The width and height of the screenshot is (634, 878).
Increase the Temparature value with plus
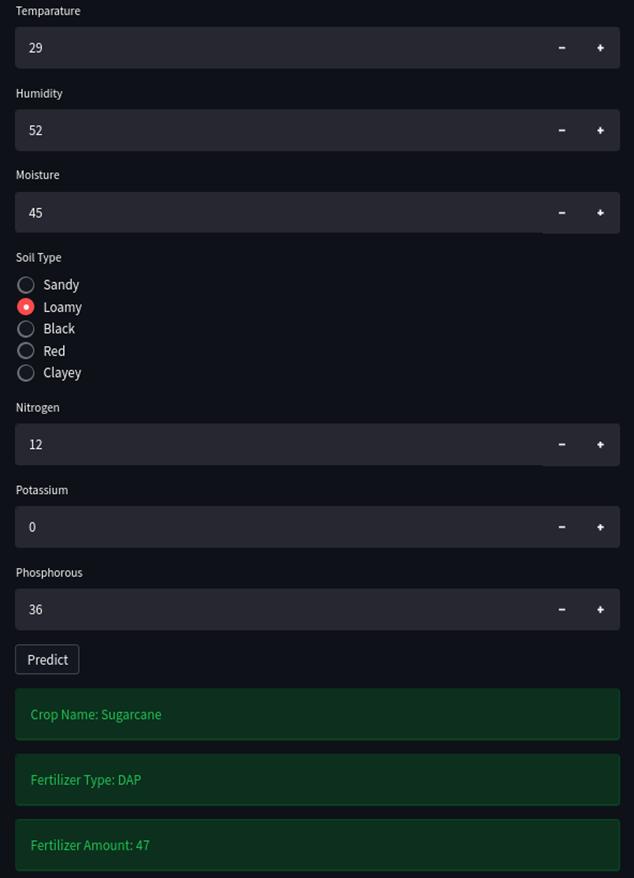pyautogui.click(x=600, y=48)
